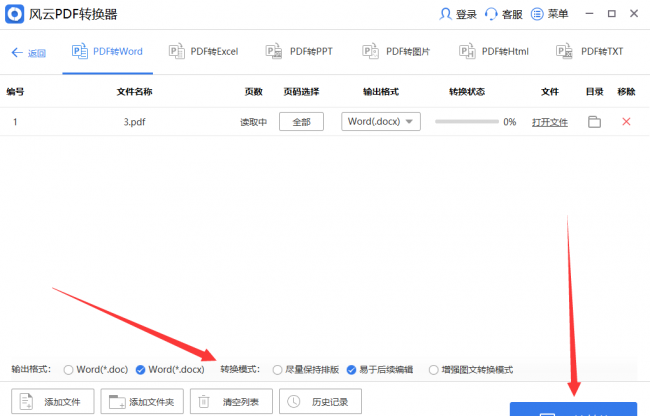Click the 文件名称 column header
The width and height of the screenshot is (650, 416).
[134, 92]
